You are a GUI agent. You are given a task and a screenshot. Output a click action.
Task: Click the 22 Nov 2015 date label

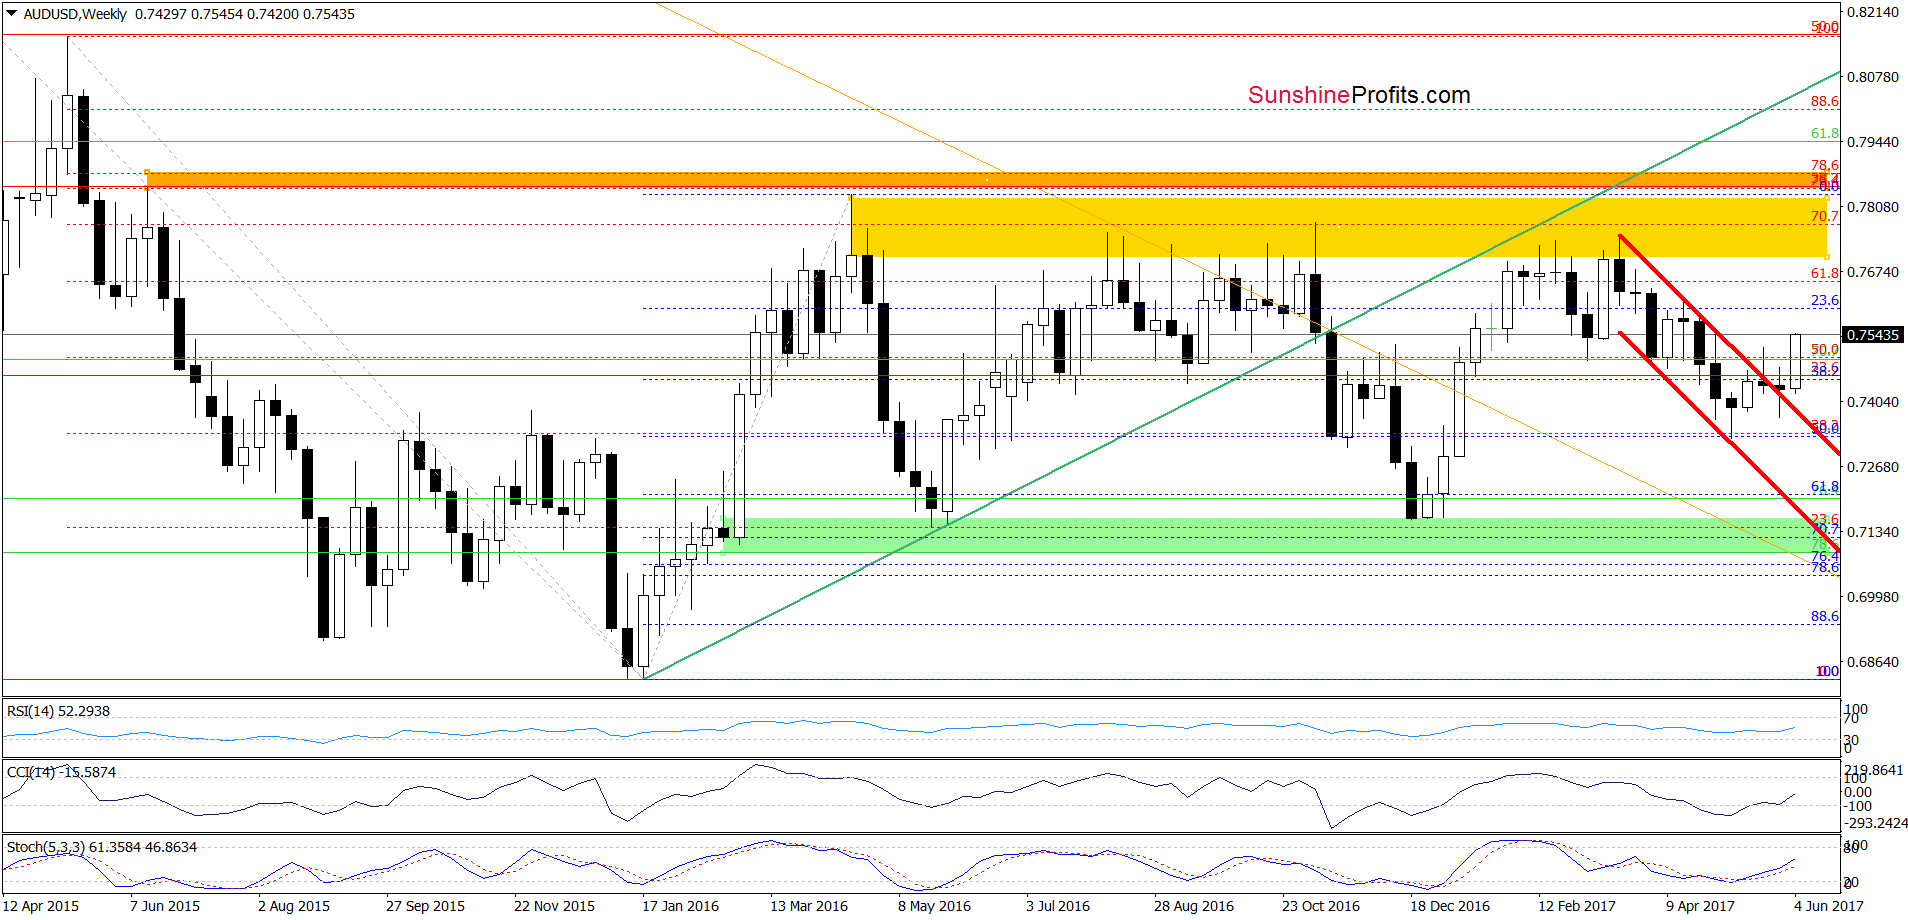[x=554, y=906]
